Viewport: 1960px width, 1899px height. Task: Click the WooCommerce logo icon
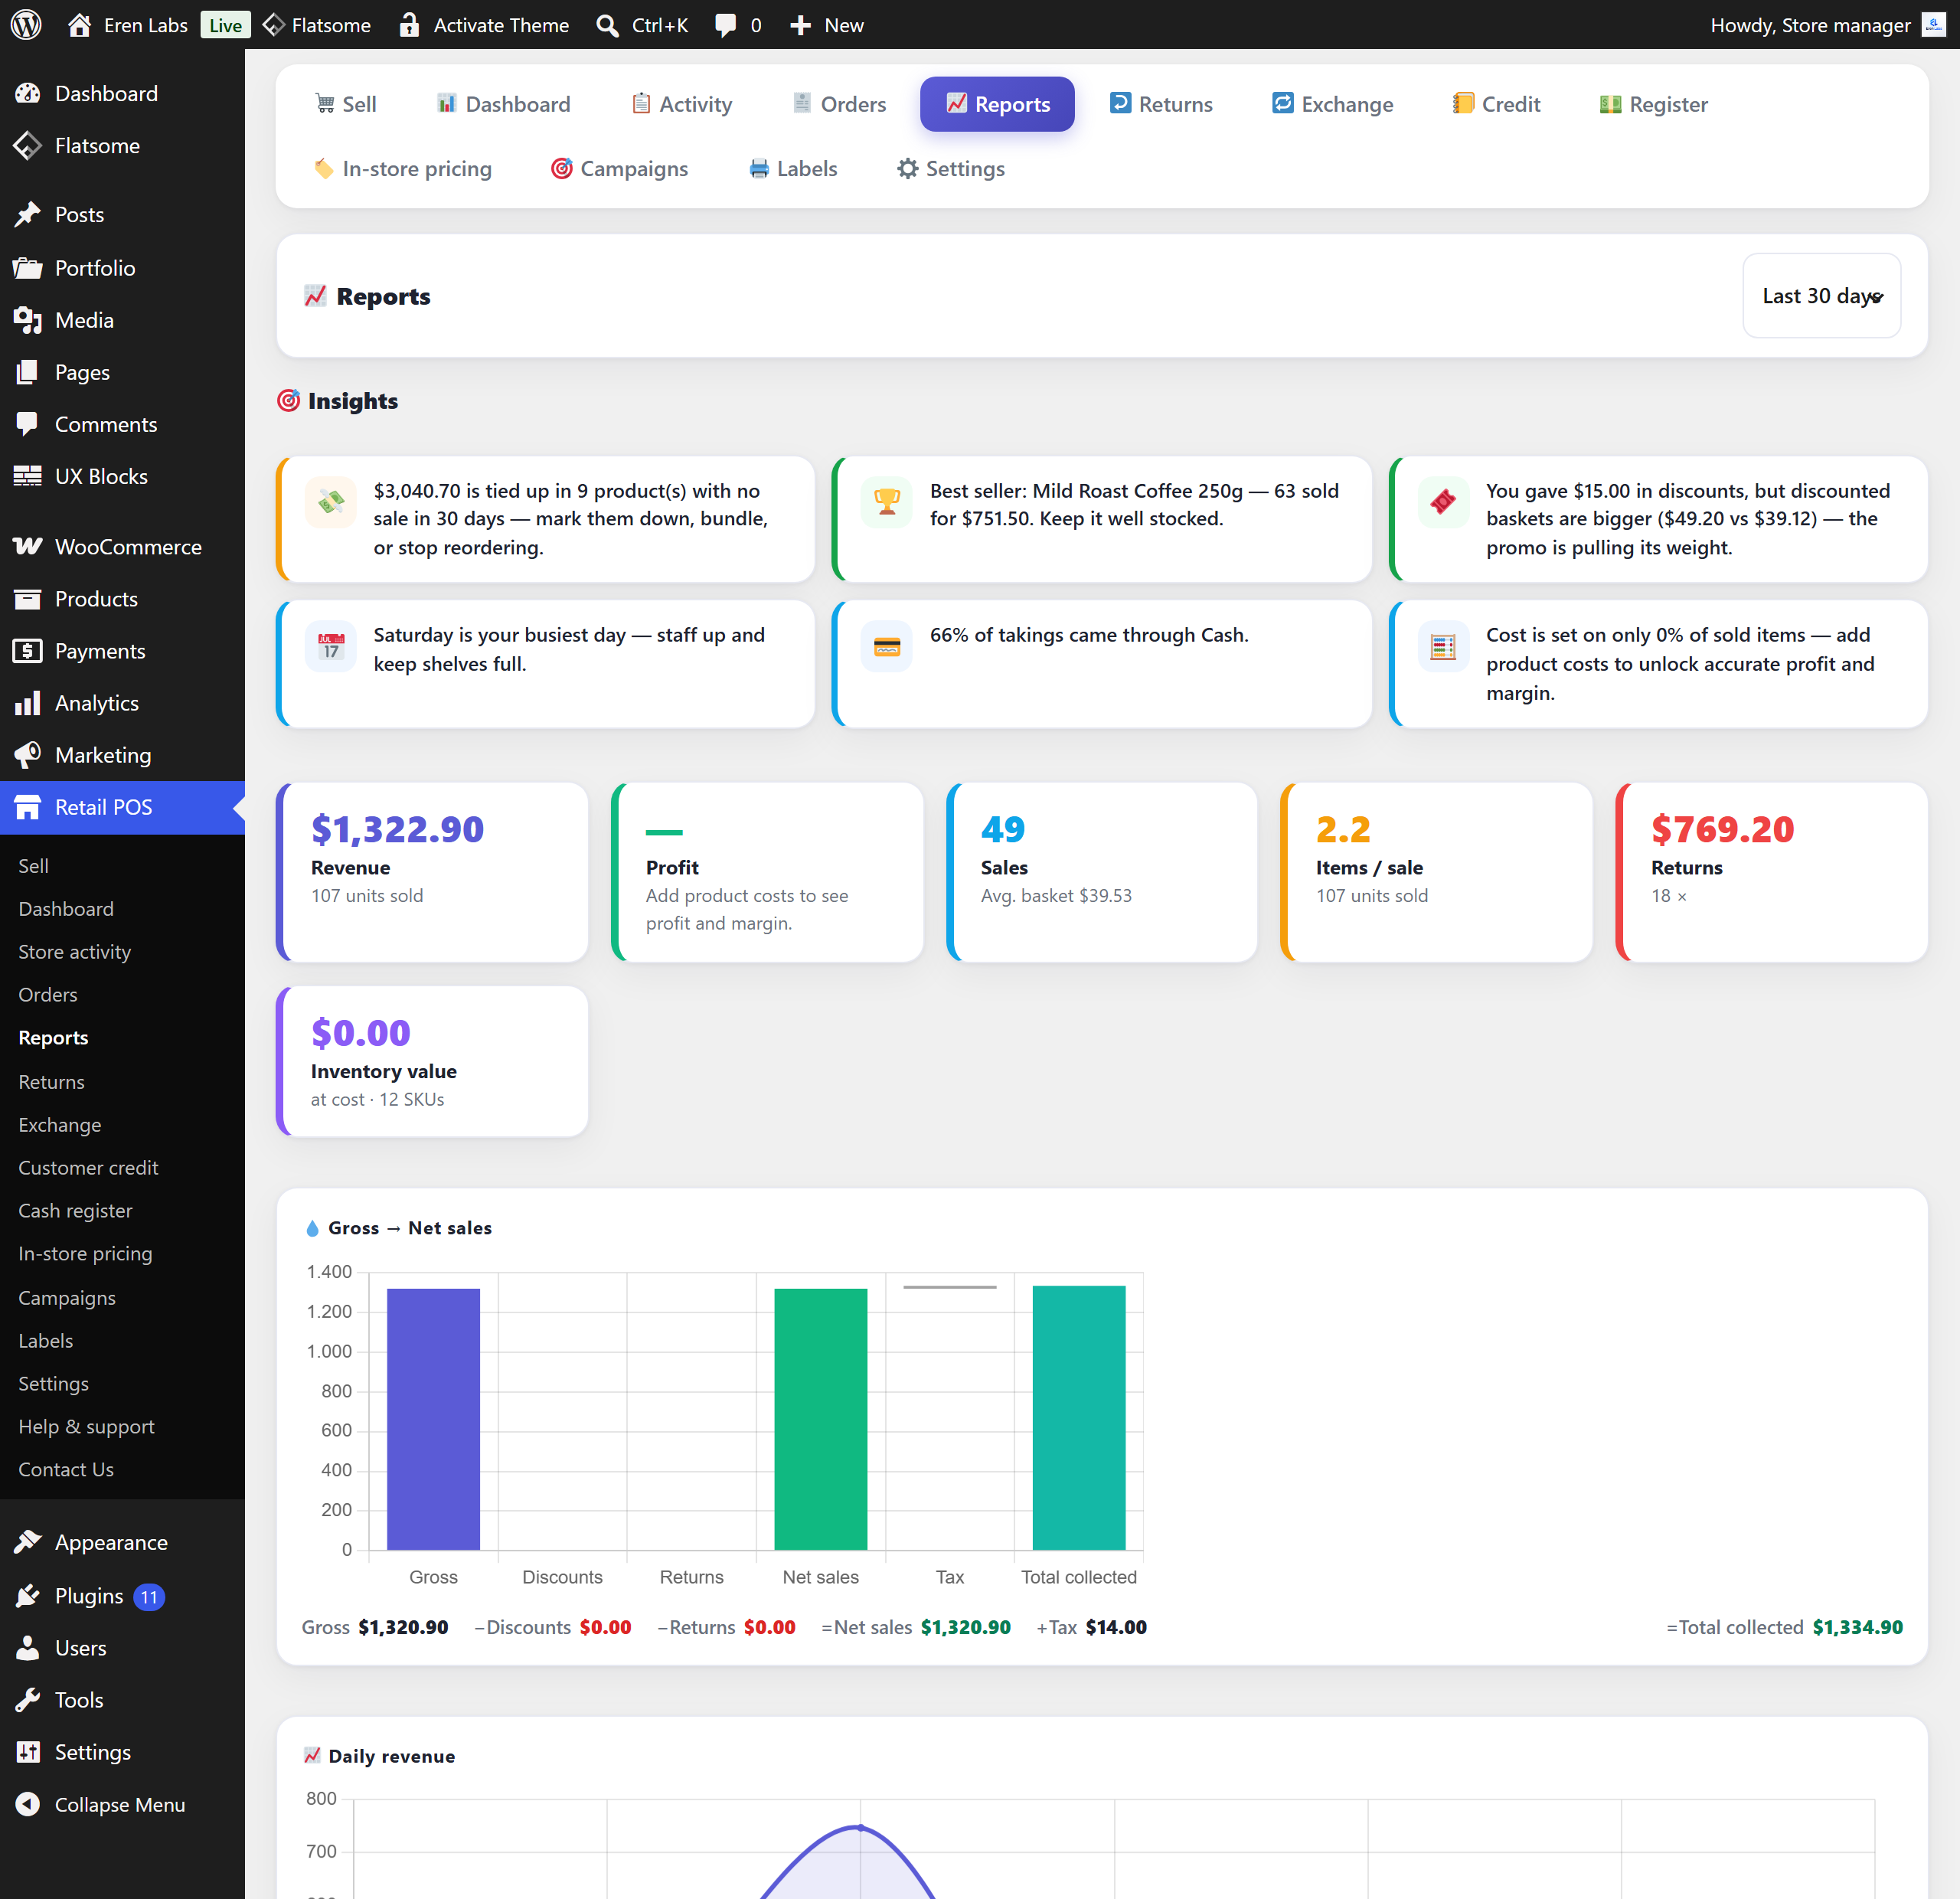[x=28, y=546]
